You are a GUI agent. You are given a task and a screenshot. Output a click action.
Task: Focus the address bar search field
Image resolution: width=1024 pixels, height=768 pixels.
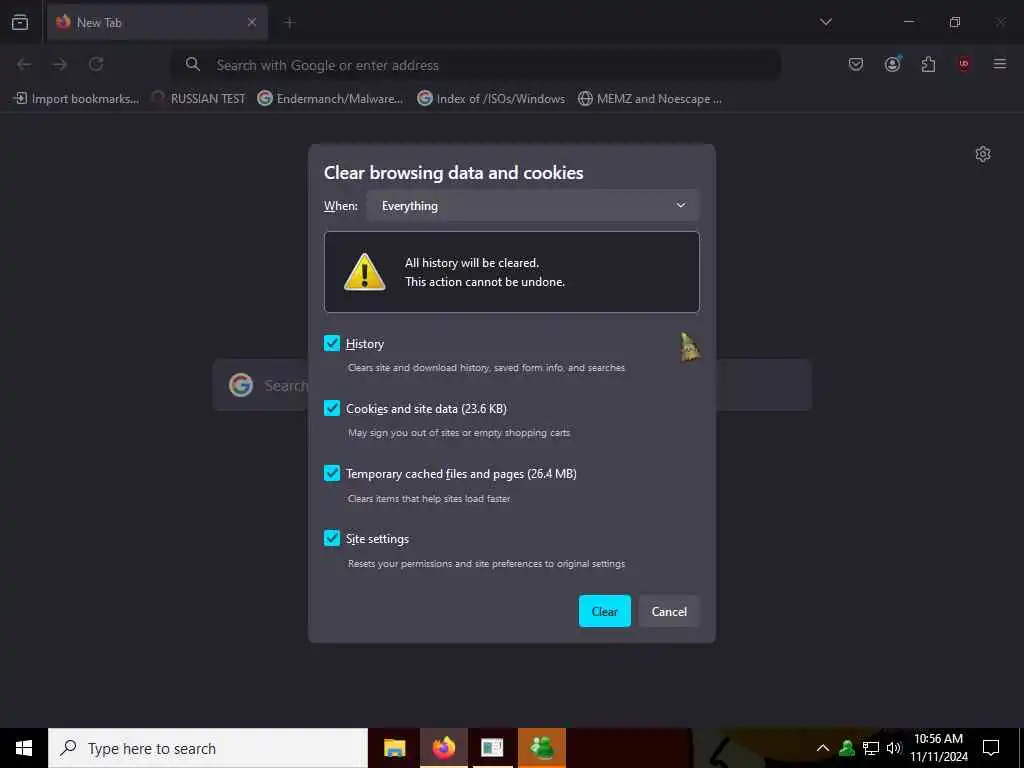pyautogui.click(x=476, y=65)
